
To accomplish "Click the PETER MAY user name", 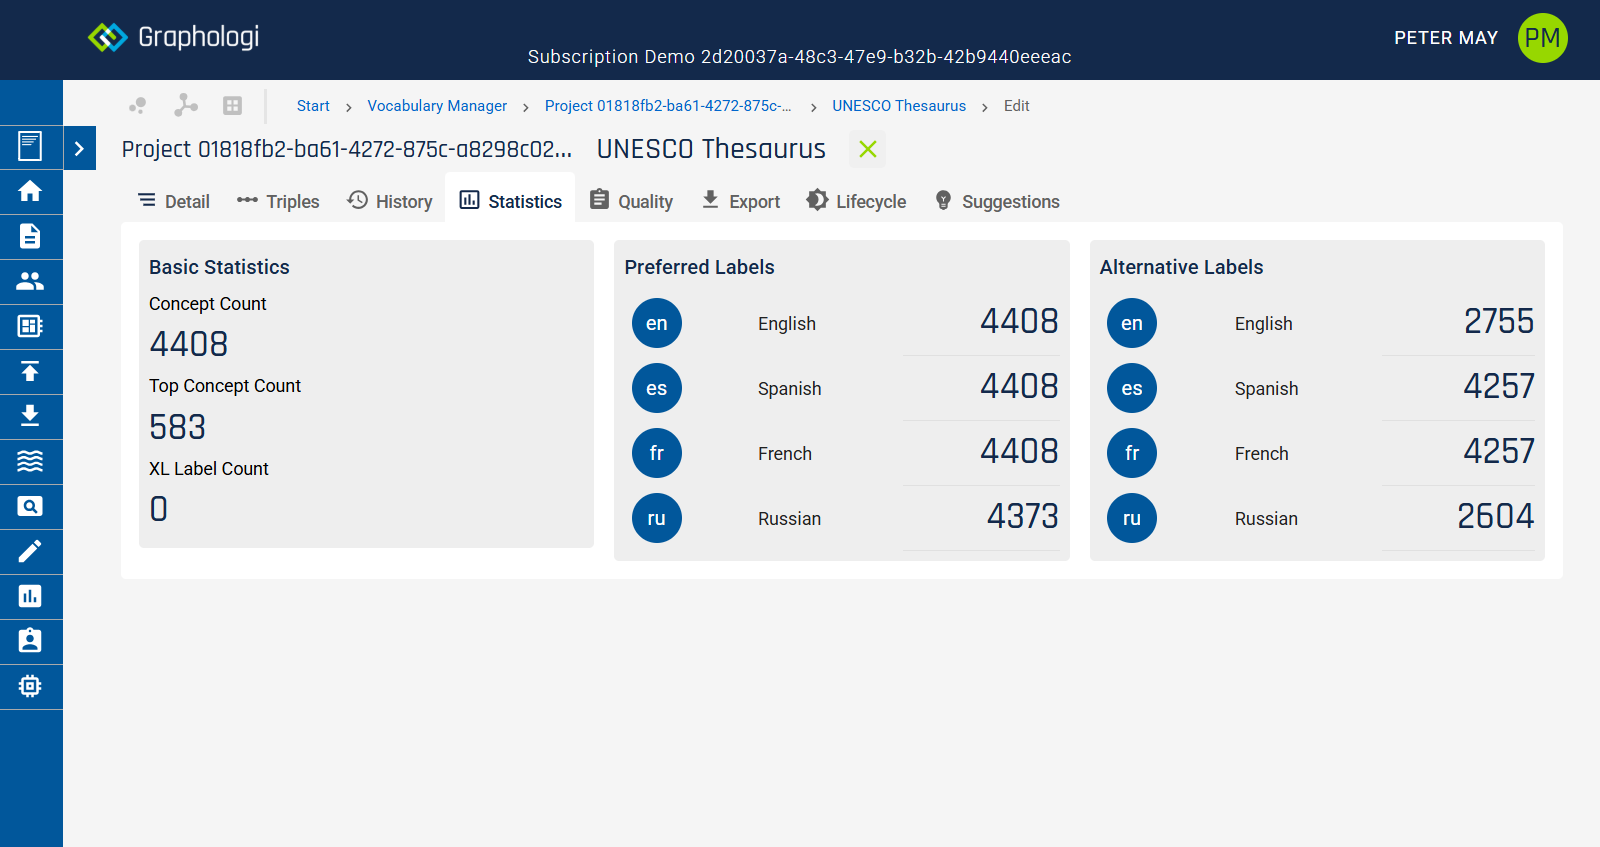I will pos(1446,38).
